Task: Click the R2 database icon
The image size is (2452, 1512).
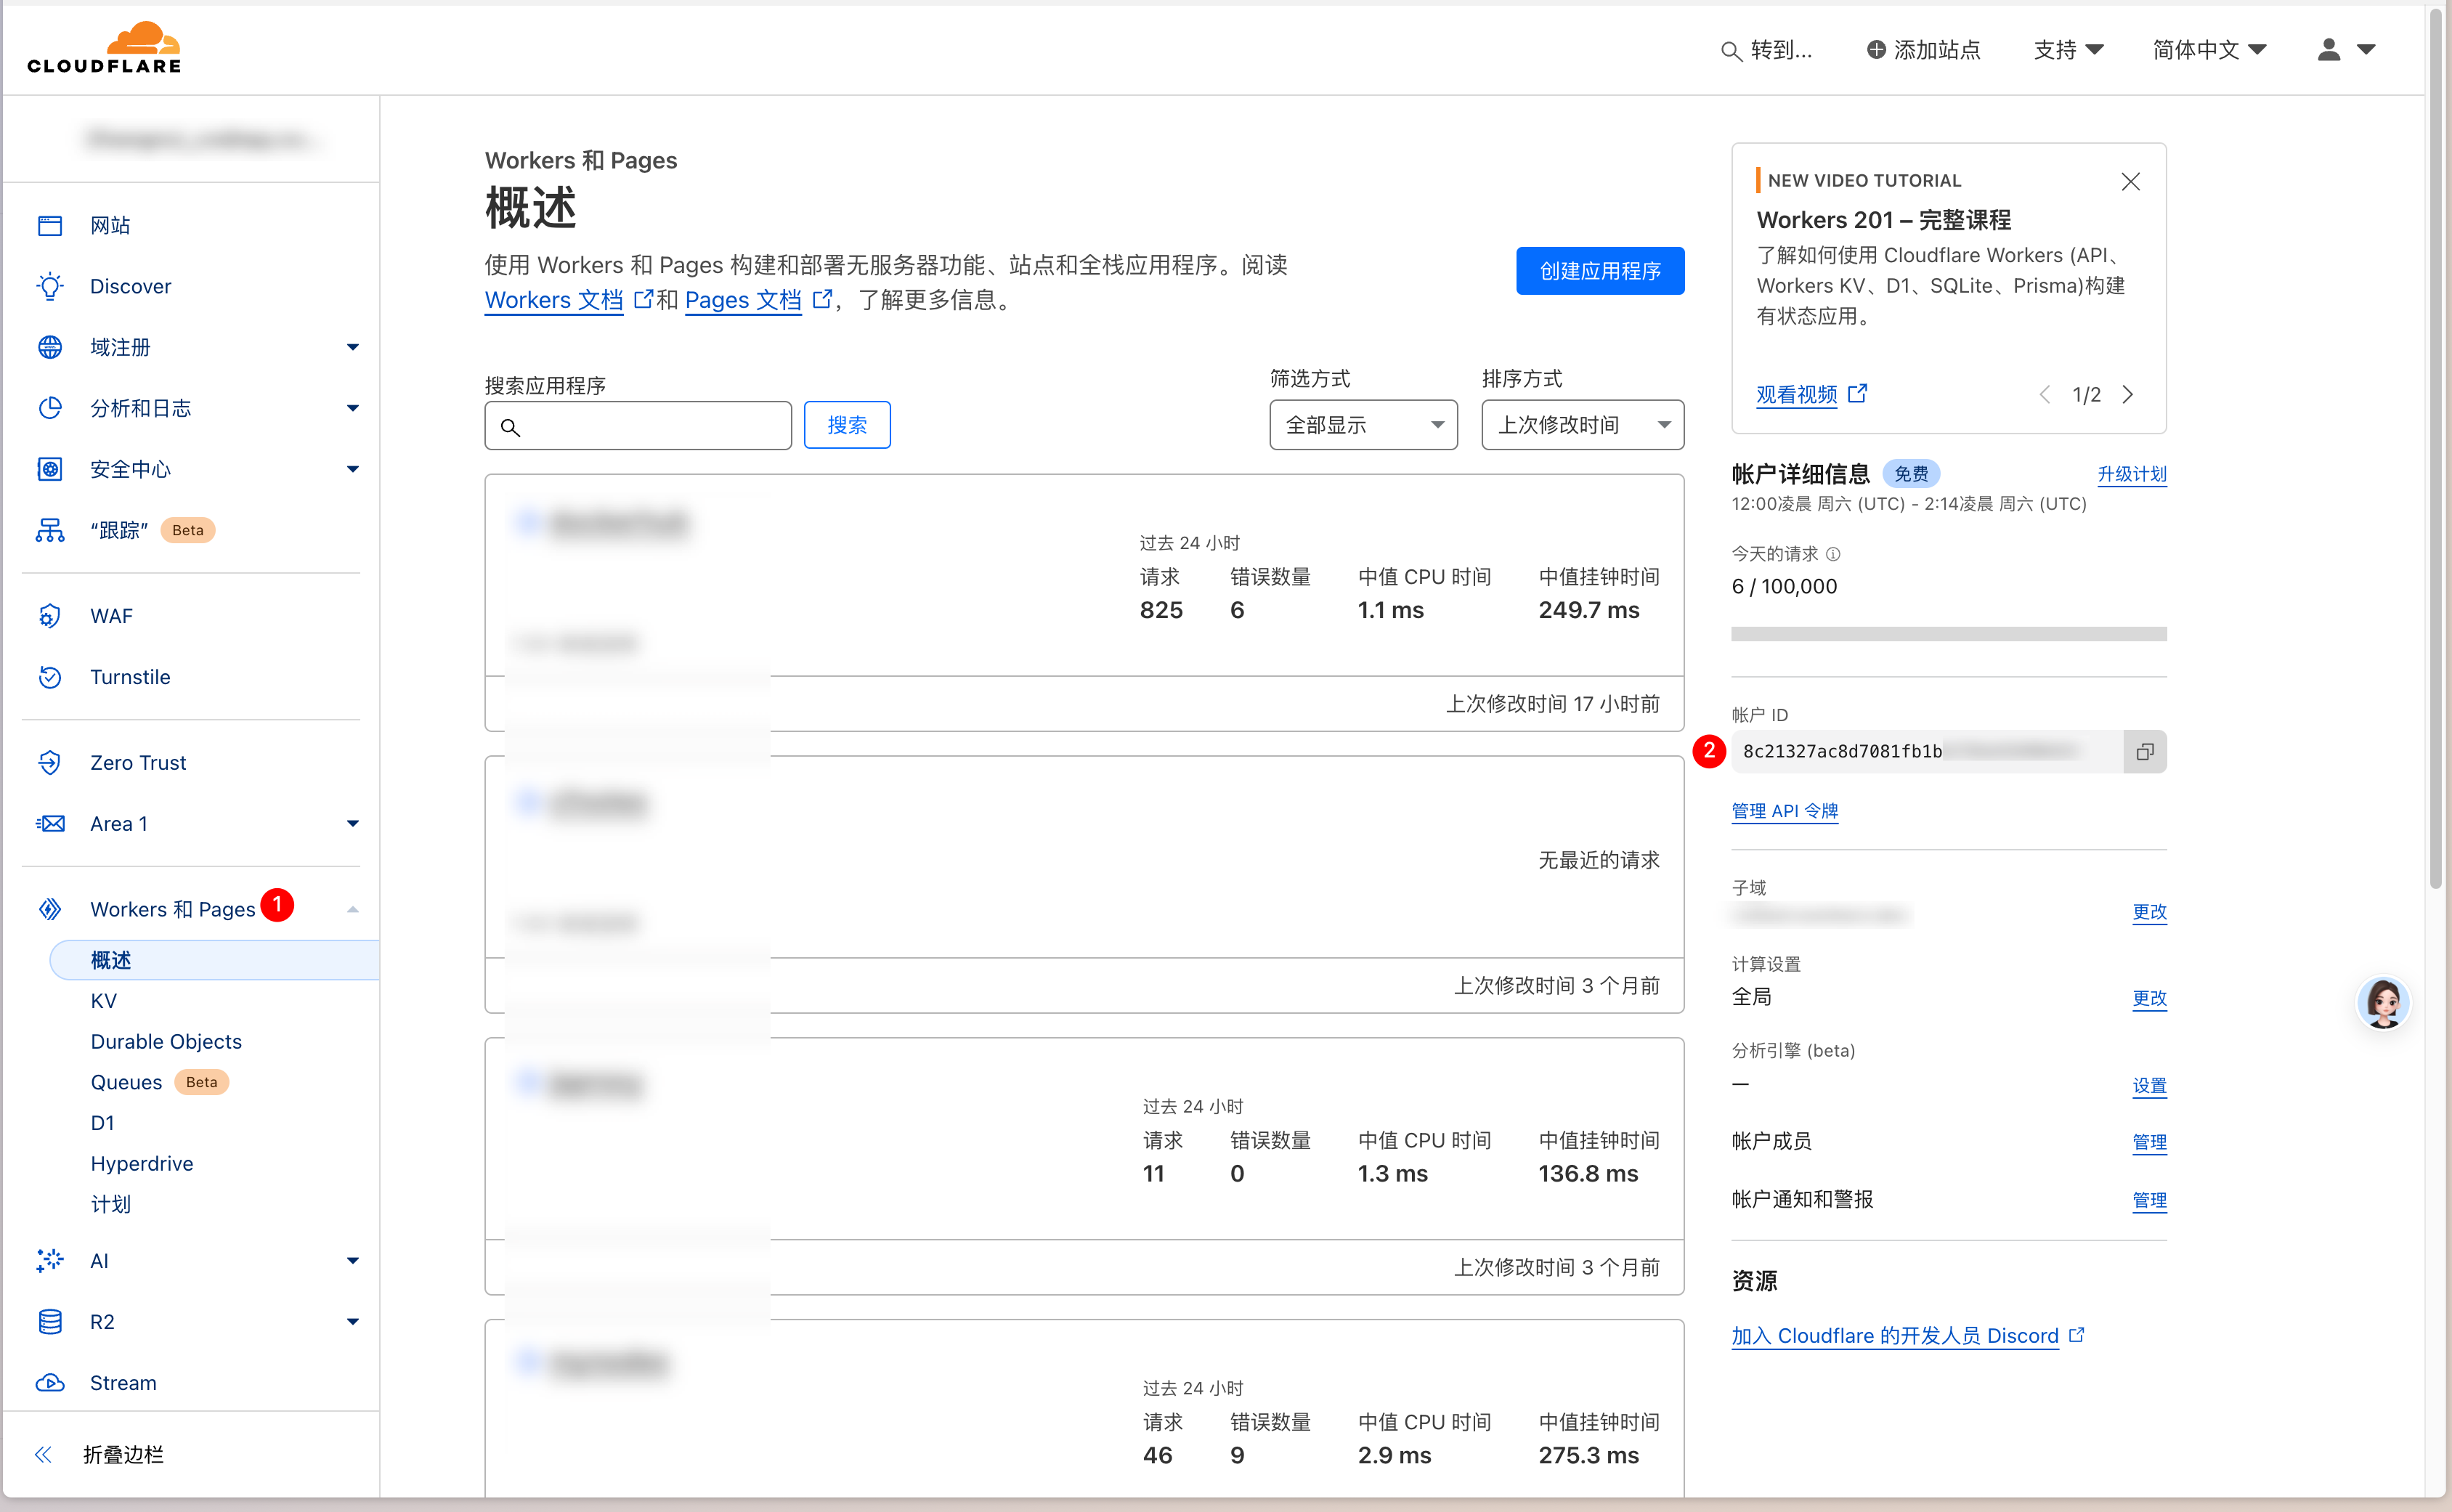Action: (50, 1322)
